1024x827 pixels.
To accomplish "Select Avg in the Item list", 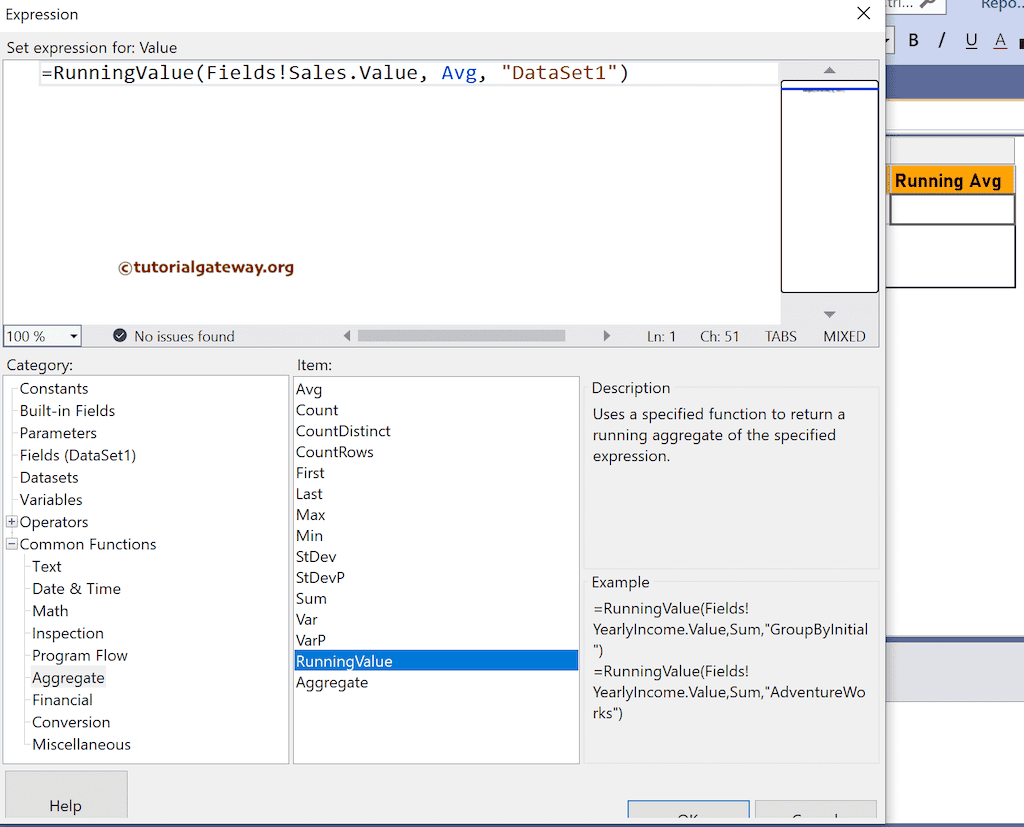I will click(309, 388).
